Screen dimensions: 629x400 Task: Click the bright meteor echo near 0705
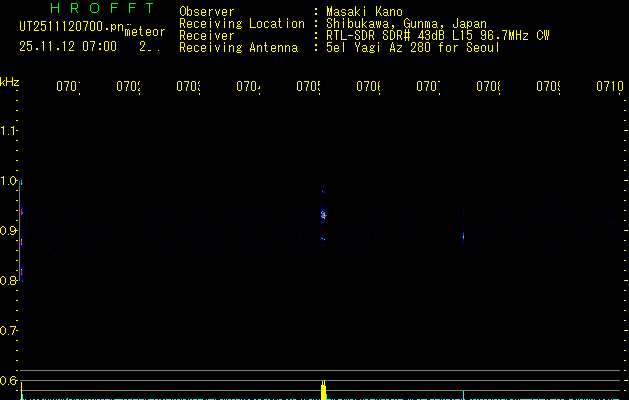323,215
